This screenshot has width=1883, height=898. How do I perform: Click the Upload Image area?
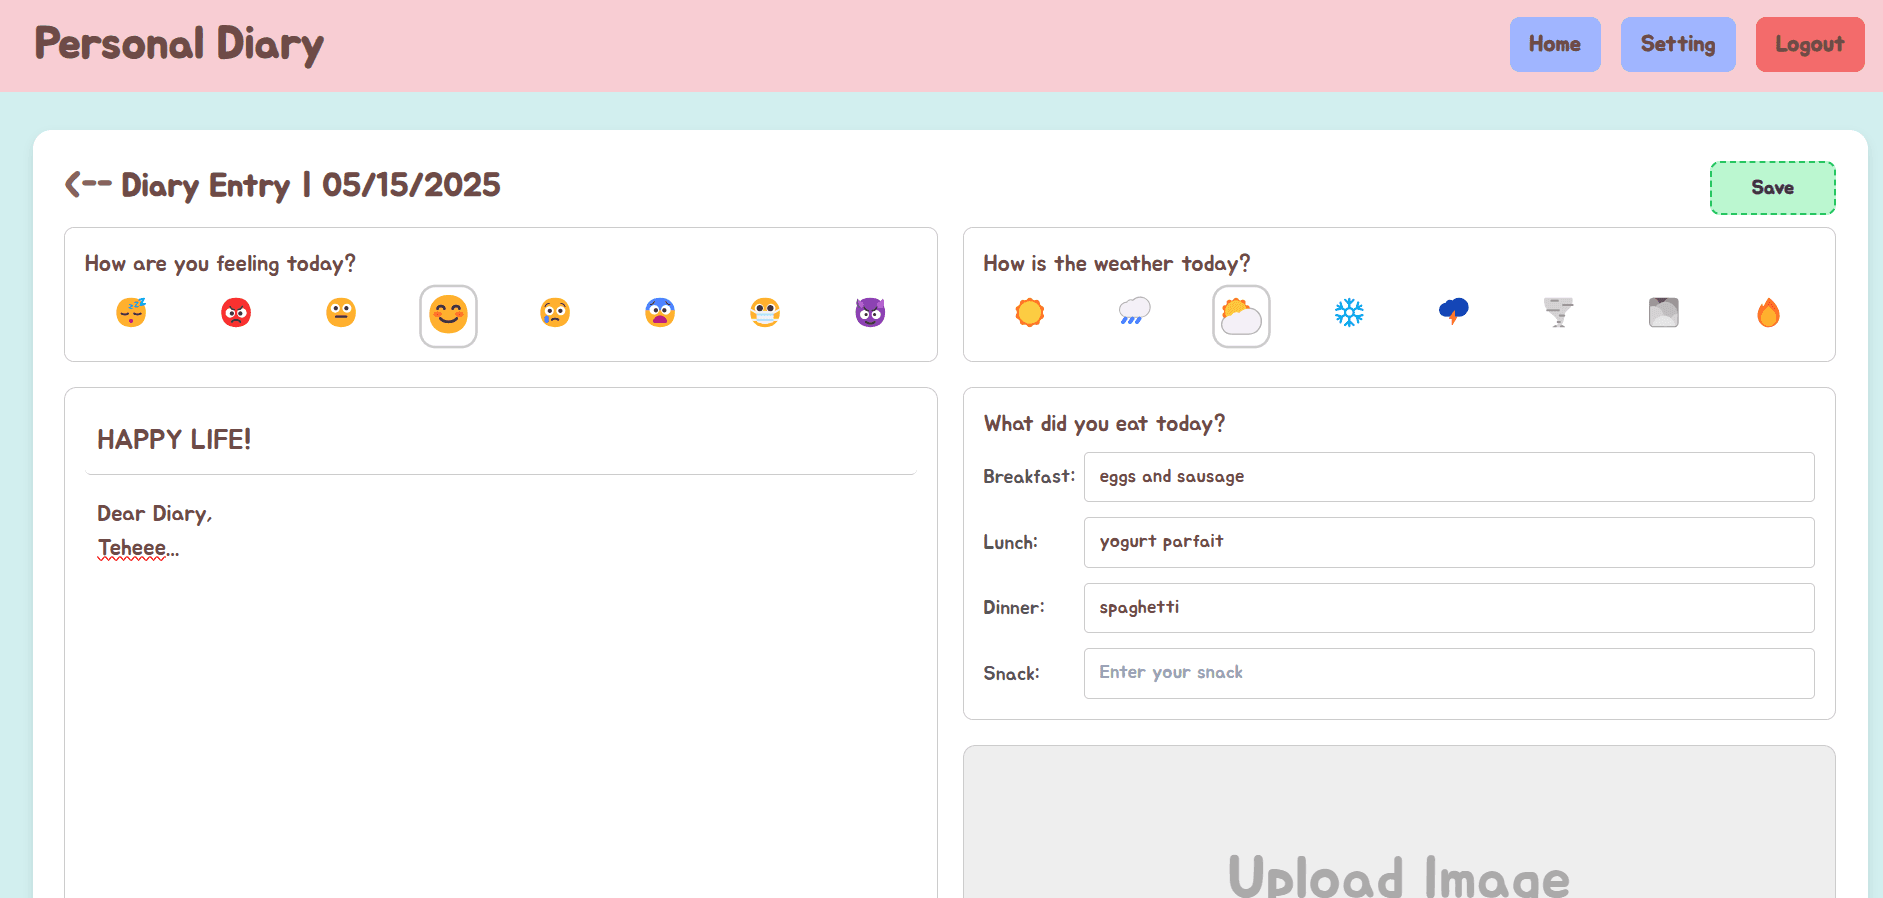click(1399, 822)
